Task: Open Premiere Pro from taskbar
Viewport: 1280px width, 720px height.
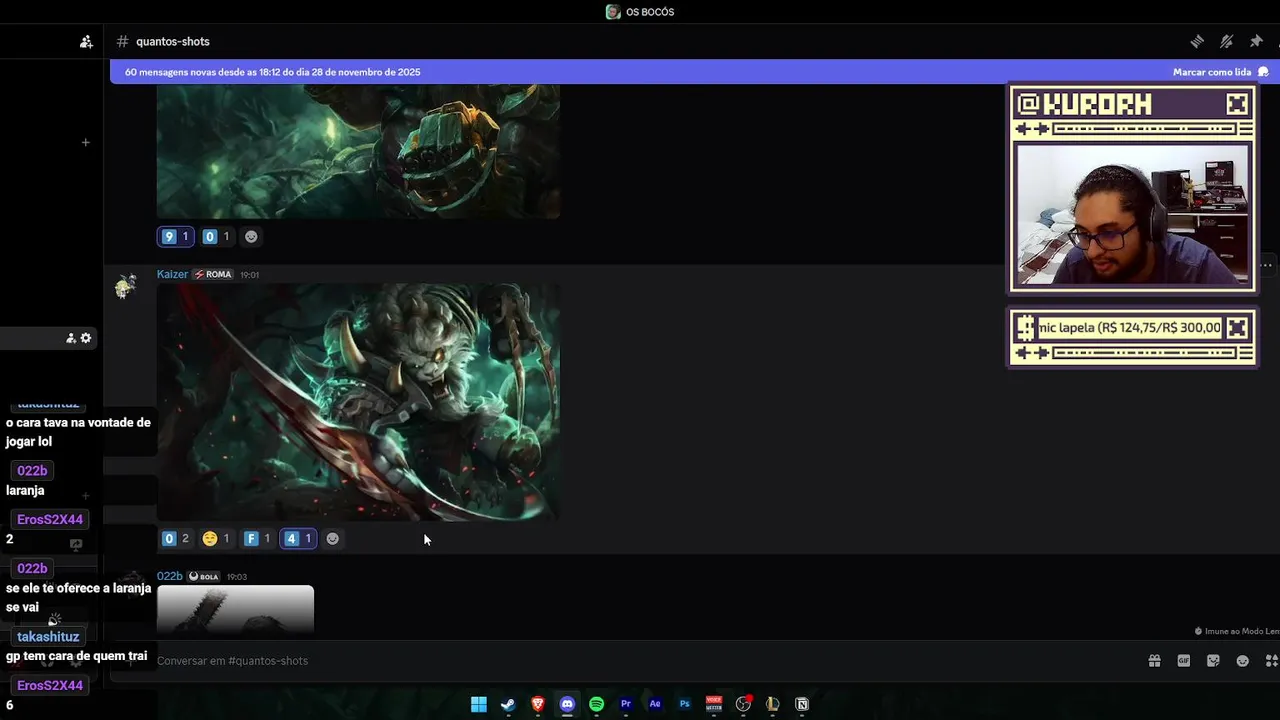Action: click(626, 704)
